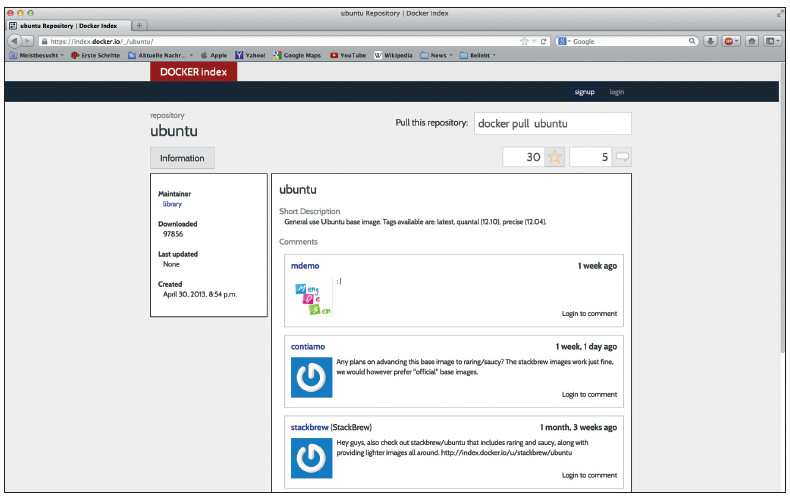
Task: Open the bookmarks menu toolbar button
Action: [771, 41]
